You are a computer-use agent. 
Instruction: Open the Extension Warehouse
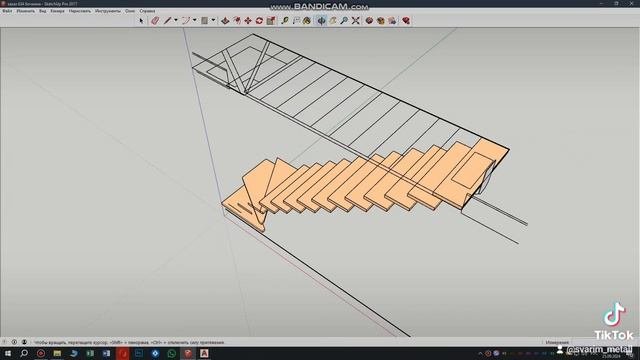(380, 20)
